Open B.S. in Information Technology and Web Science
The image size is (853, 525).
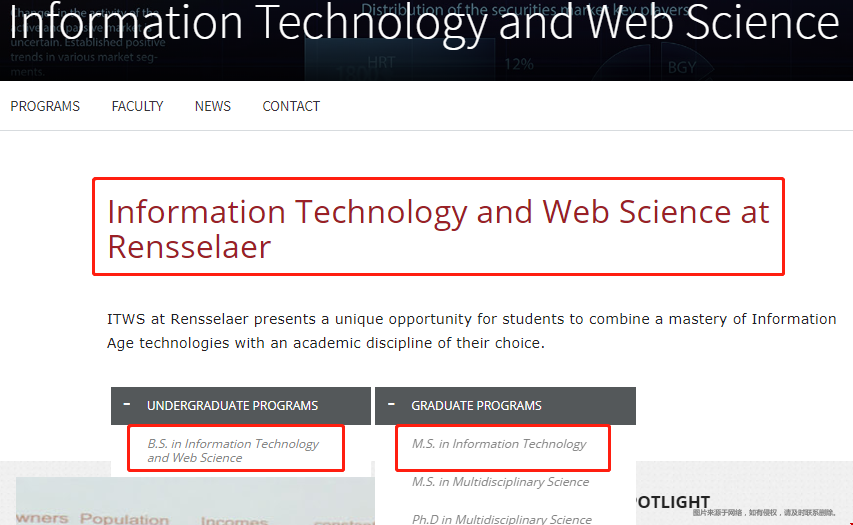point(233,451)
